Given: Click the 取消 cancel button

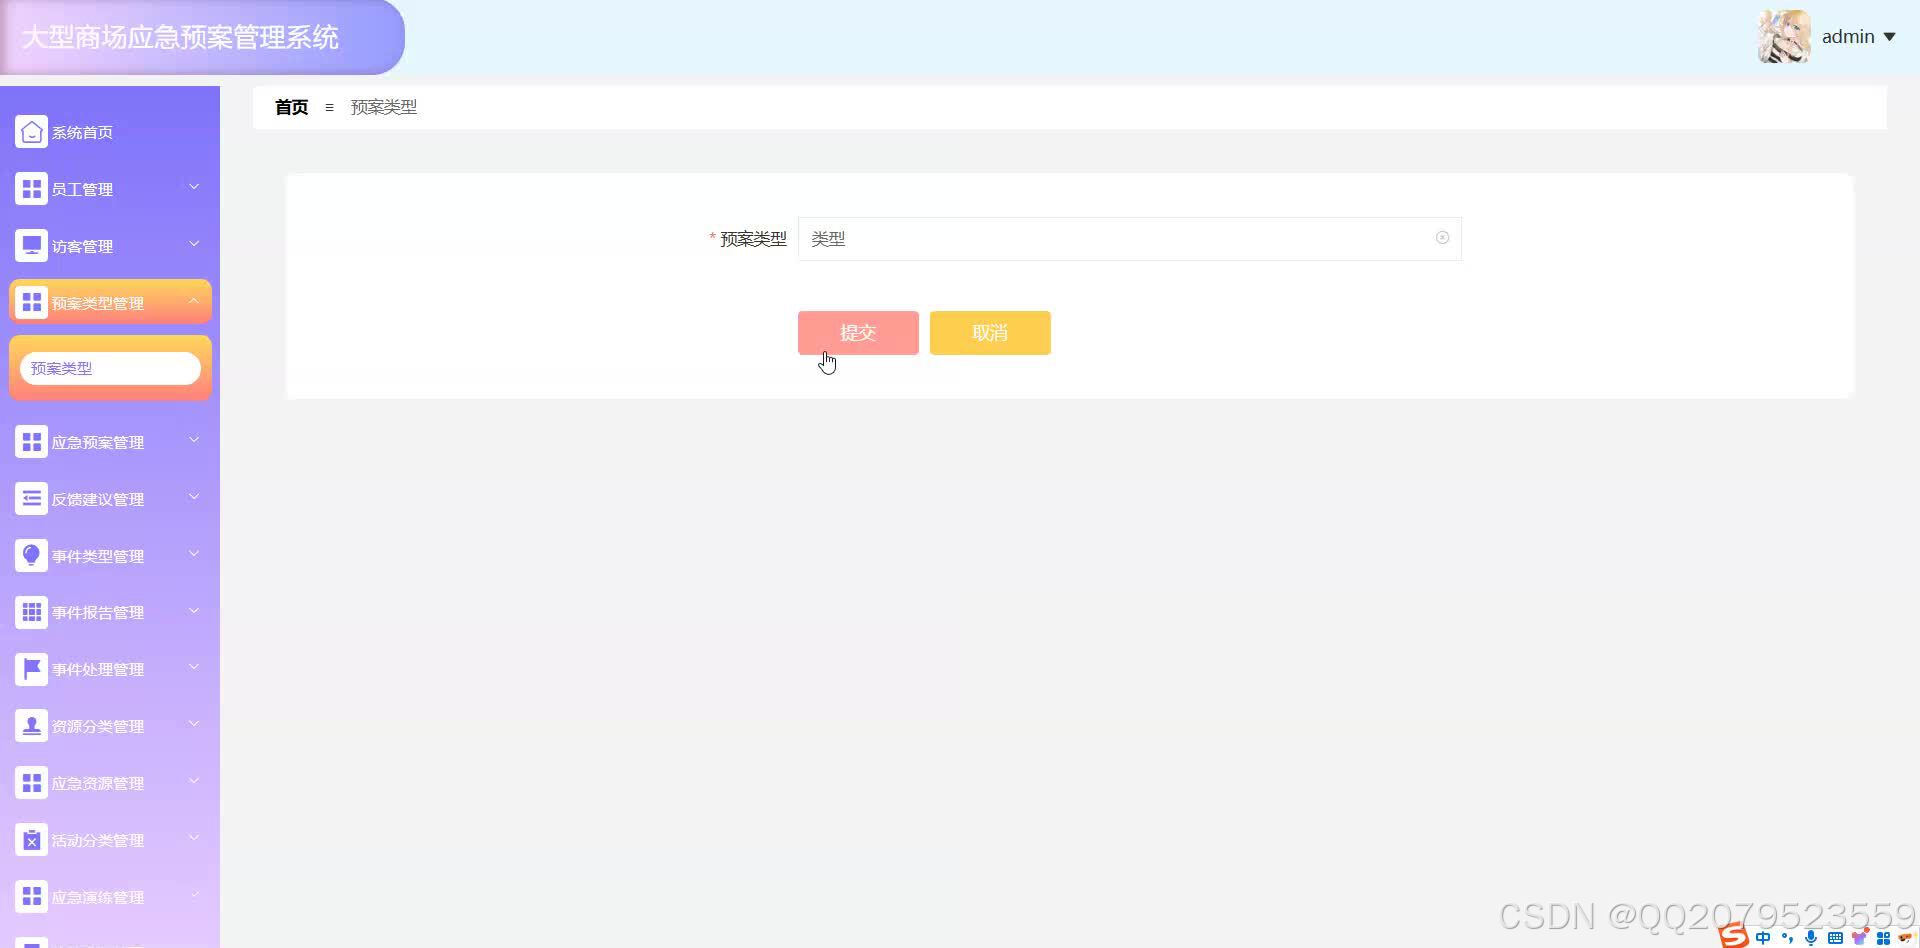Looking at the screenshot, I should tap(990, 333).
